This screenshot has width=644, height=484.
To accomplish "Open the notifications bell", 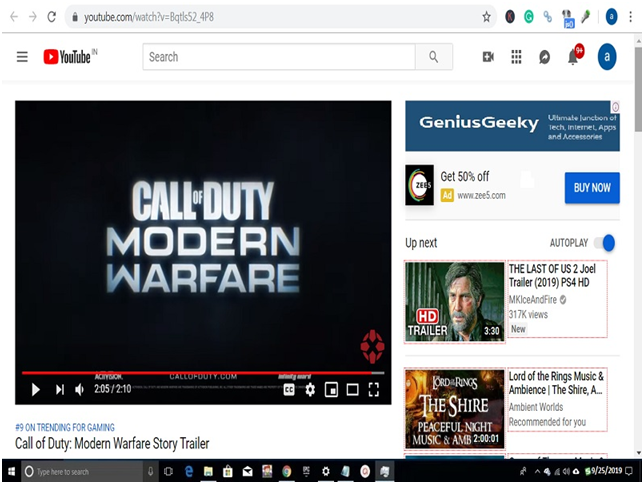I will point(574,56).
